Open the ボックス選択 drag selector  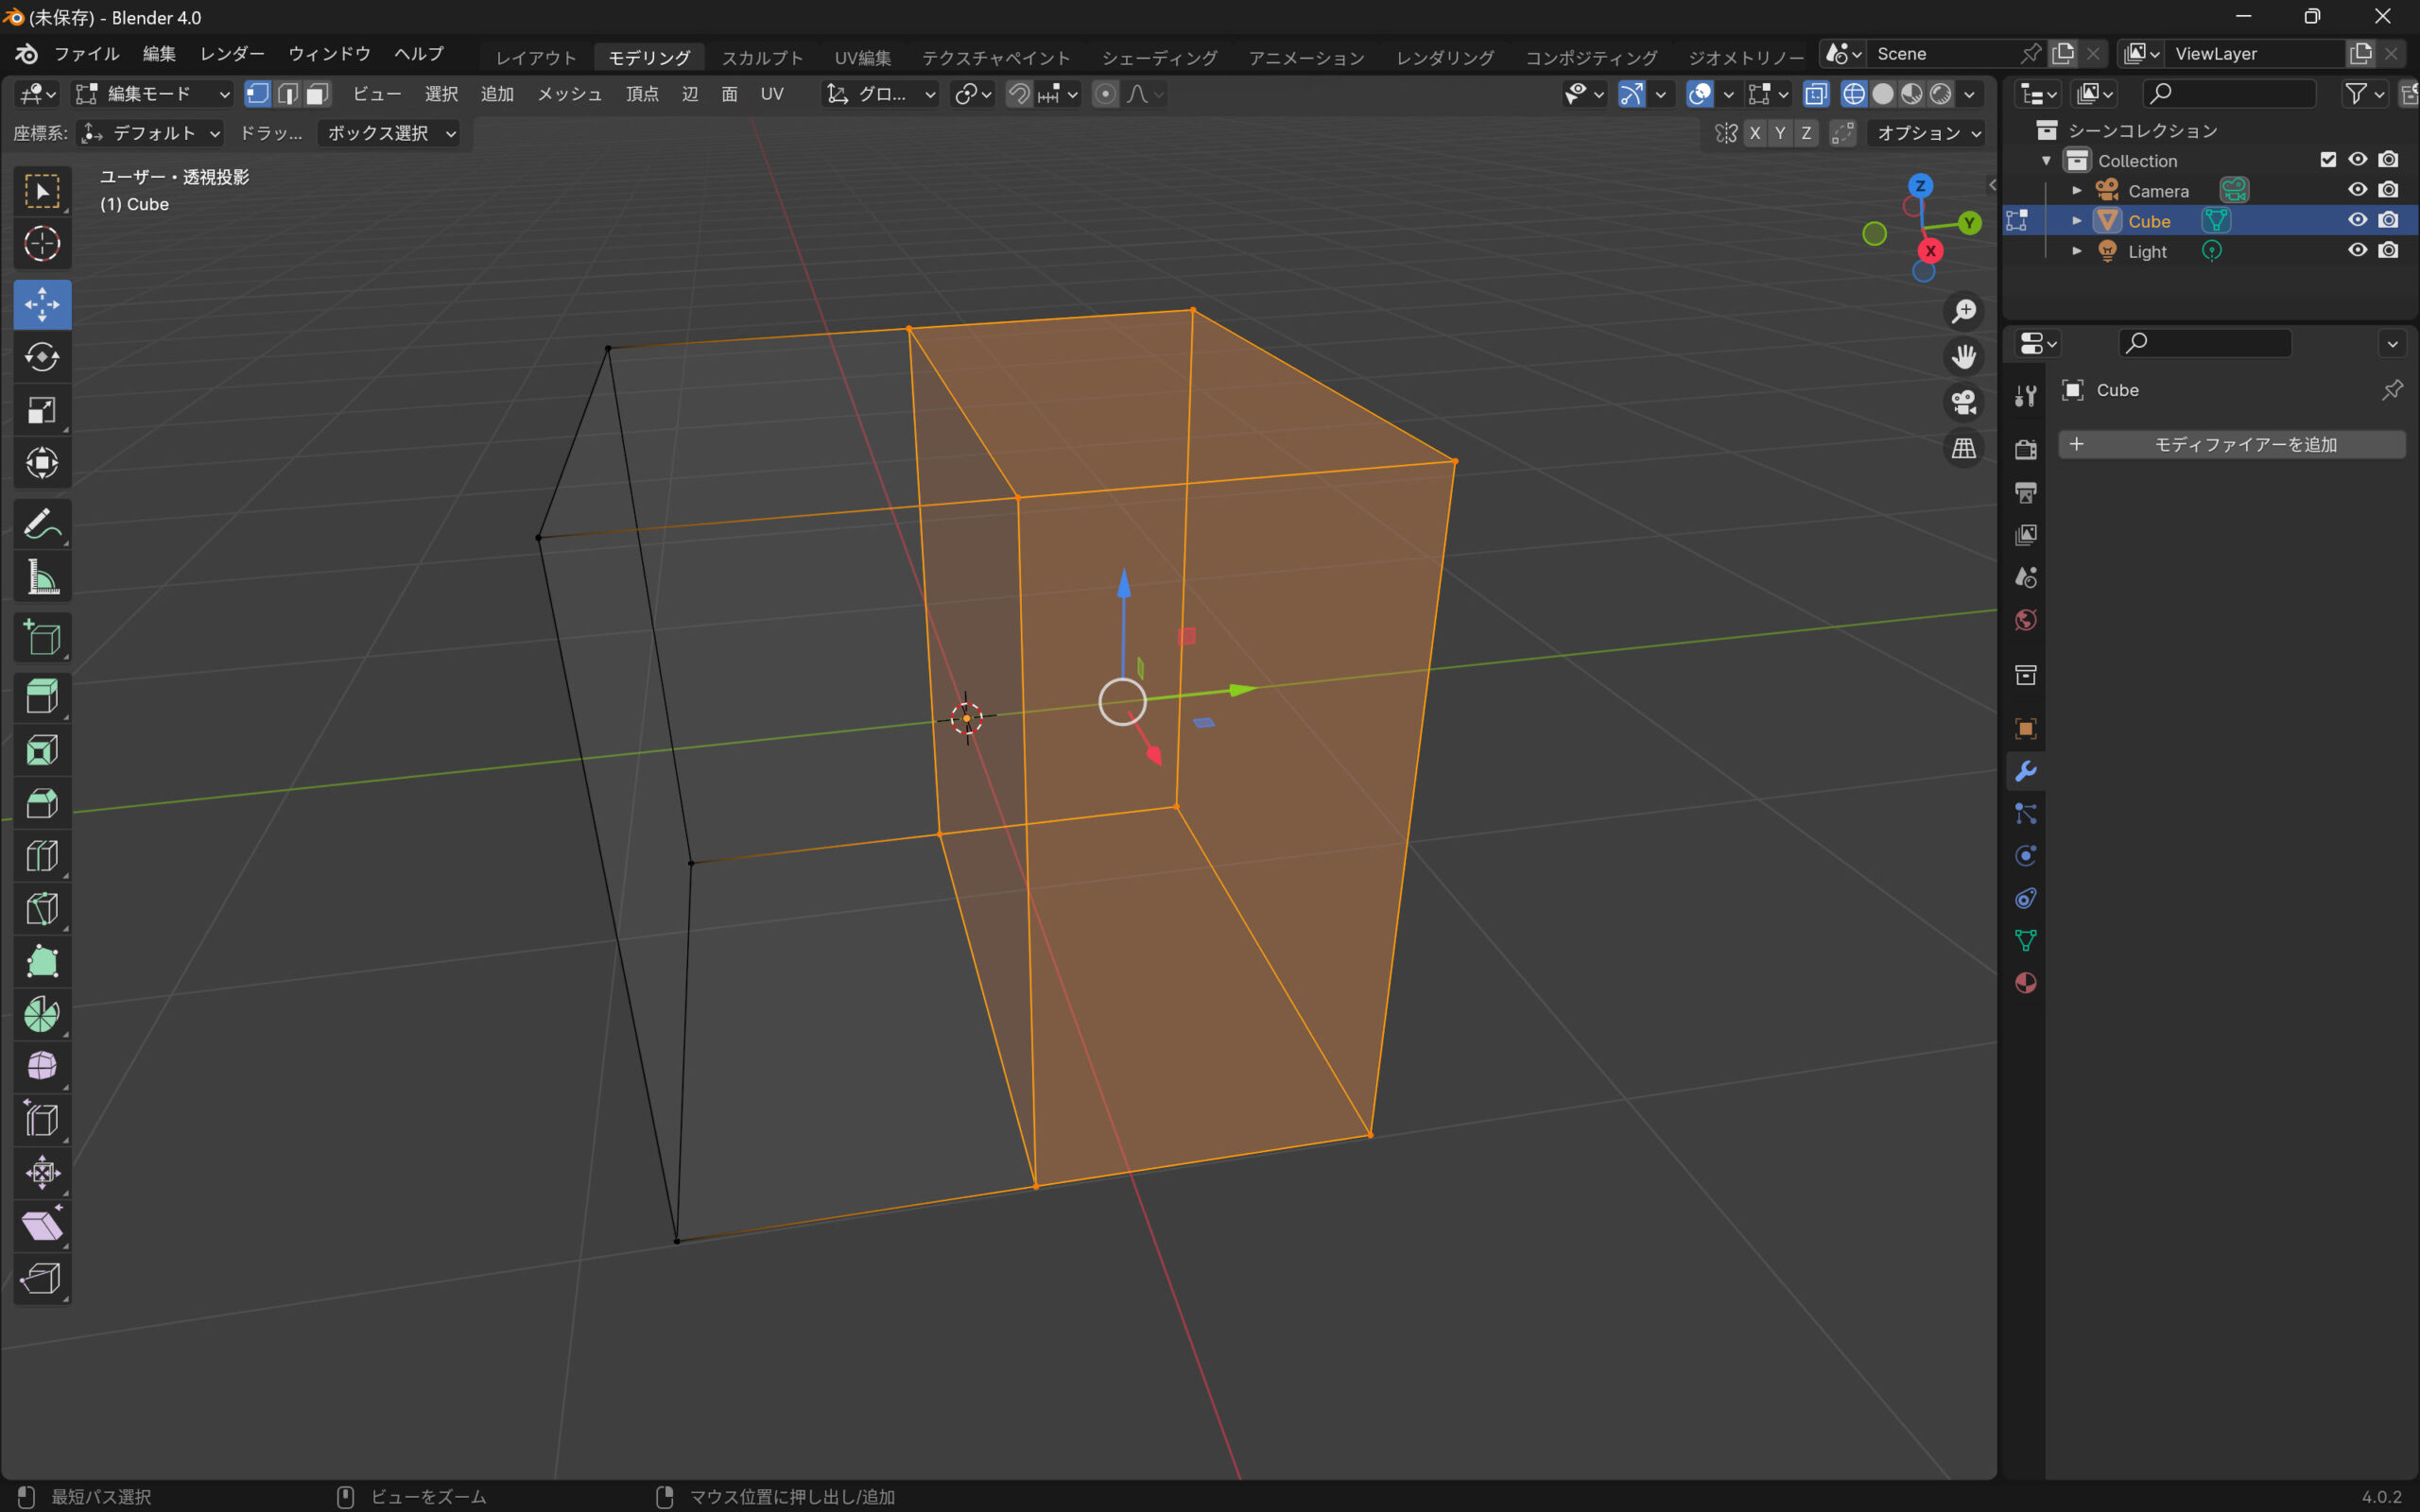coord(389,133)
